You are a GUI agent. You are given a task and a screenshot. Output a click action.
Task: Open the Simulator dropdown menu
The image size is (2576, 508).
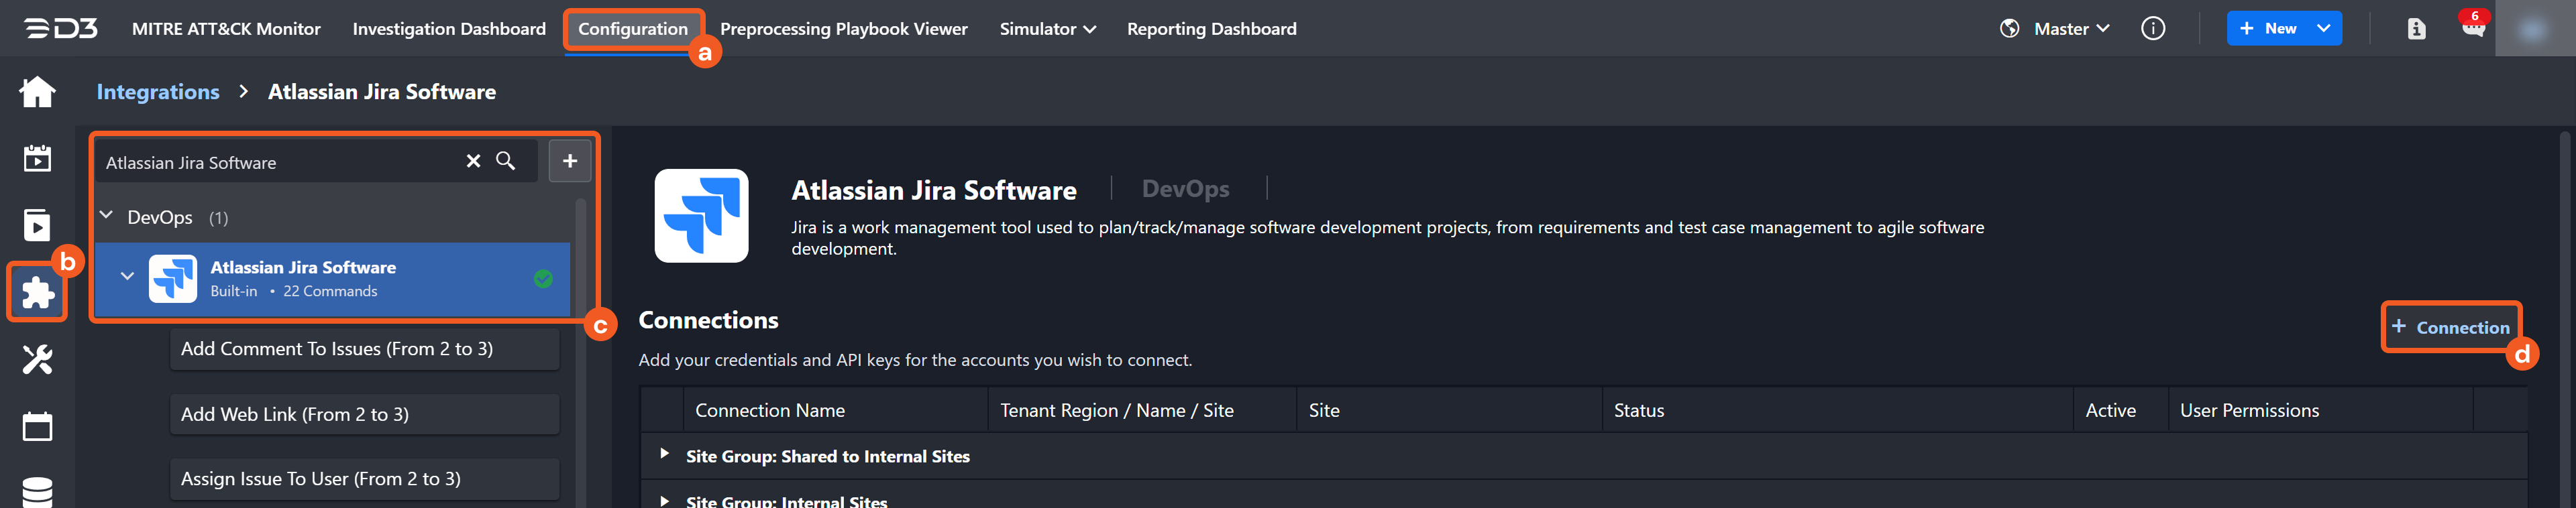1047,29
